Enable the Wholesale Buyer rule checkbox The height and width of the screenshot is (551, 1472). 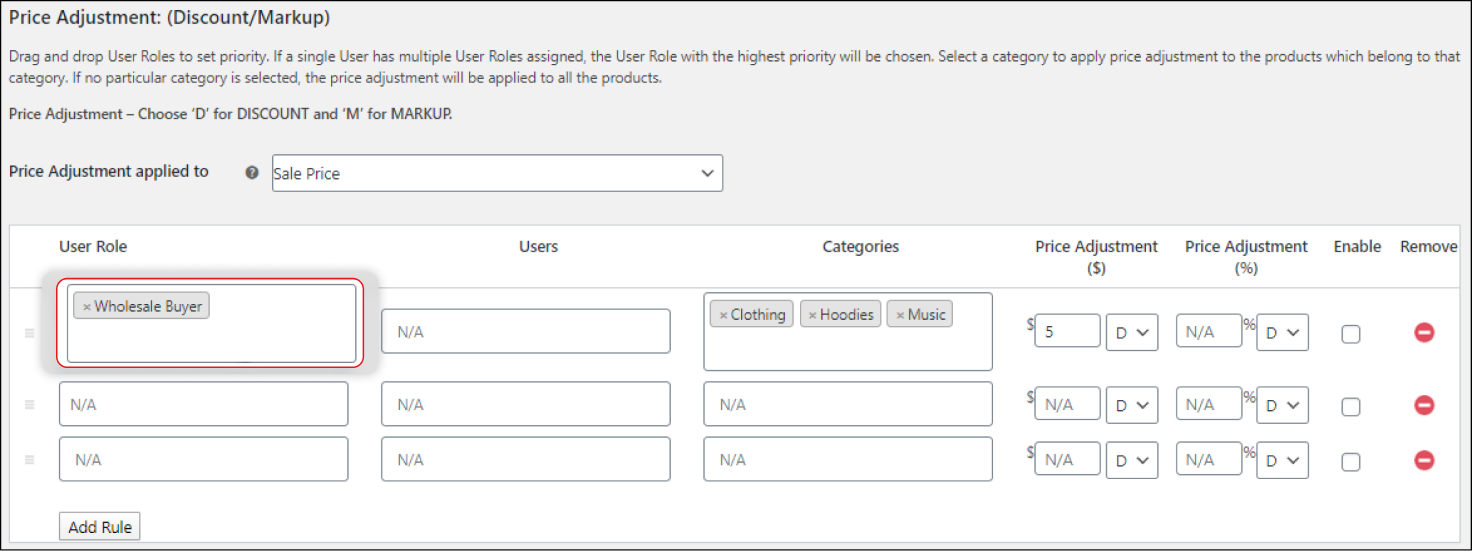(x=1350, y=334)
